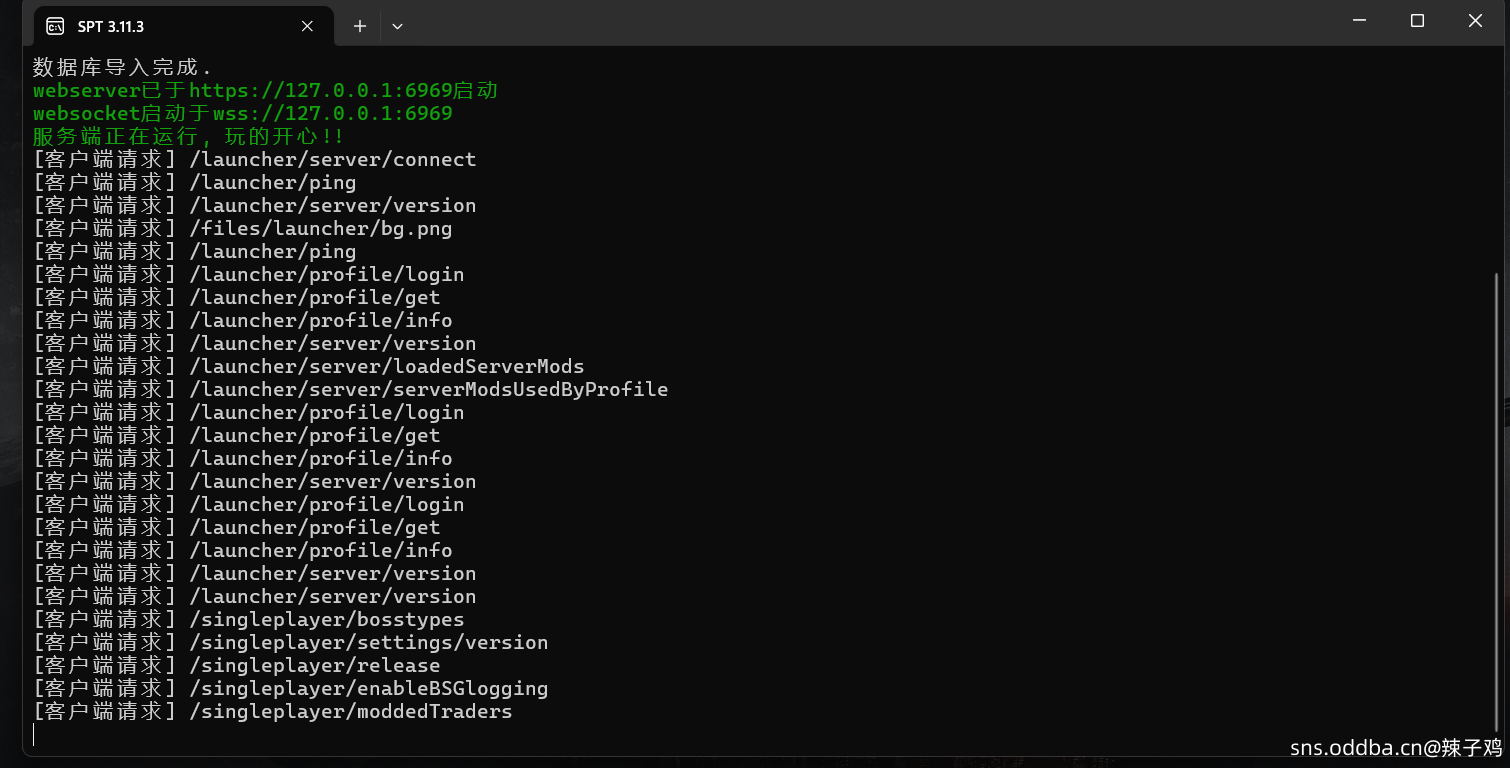The height and width of the screenshot is (768, 1510).
Task: Click the /launcher/server/connect request line
Action: [254, 159]
